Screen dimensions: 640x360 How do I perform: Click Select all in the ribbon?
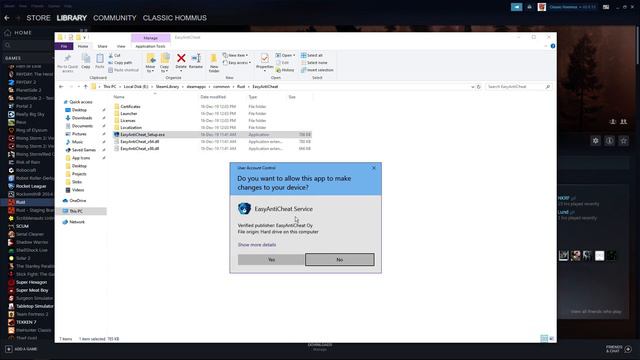[312, 55]
